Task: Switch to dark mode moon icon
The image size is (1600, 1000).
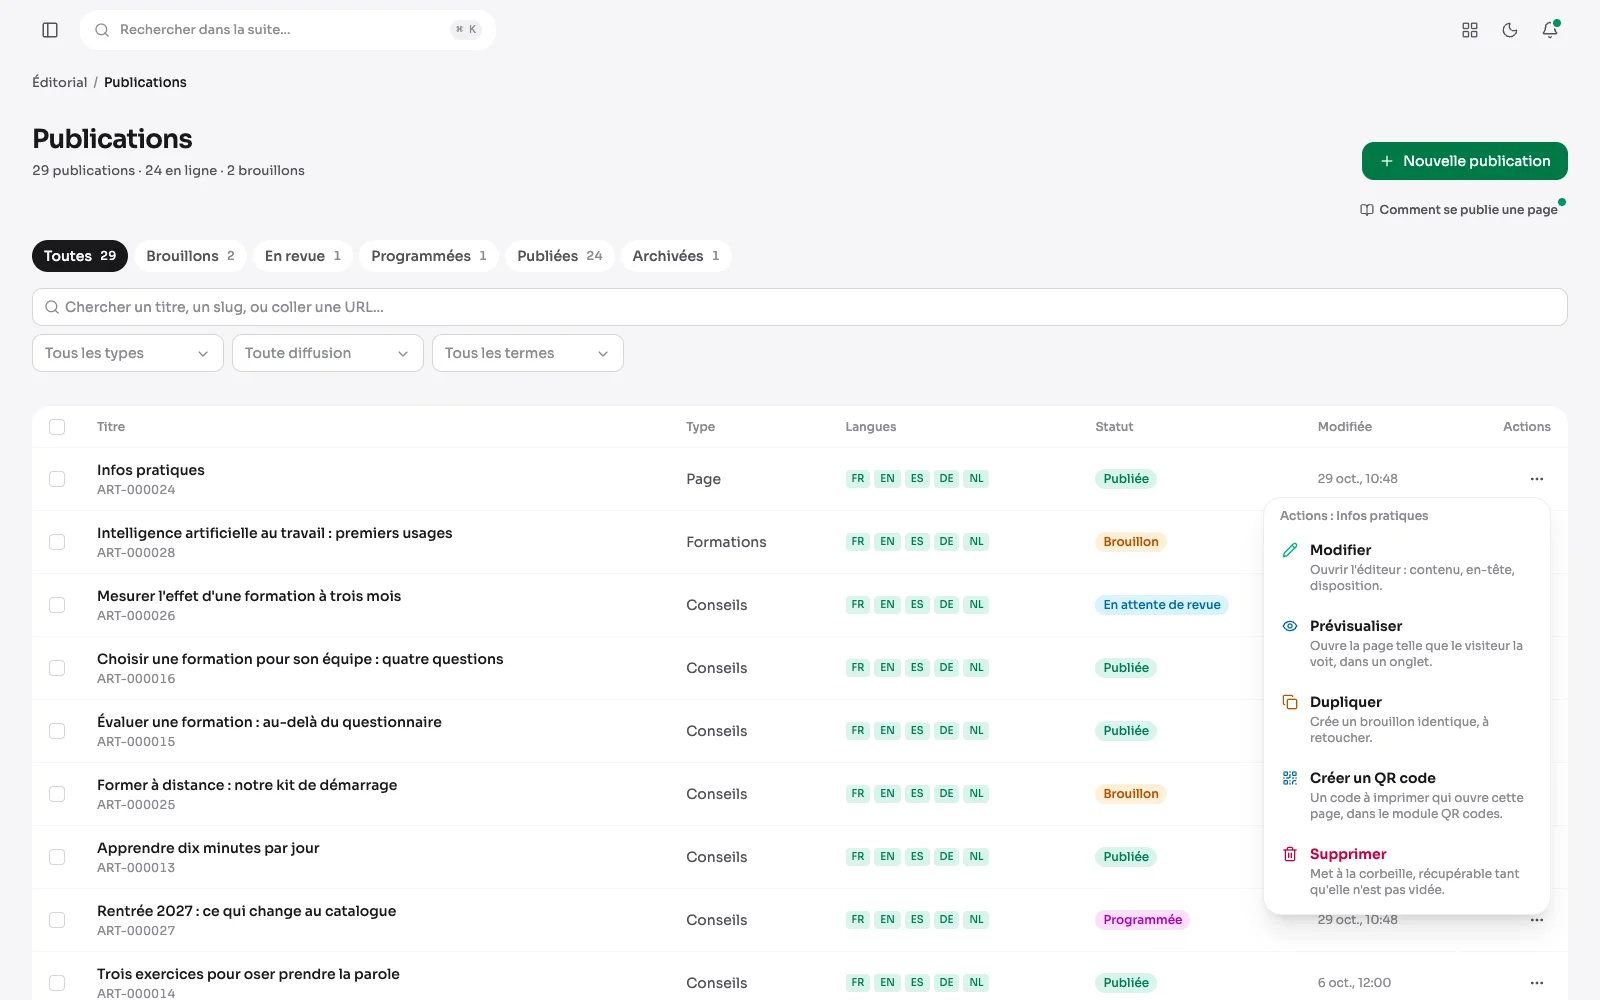Action: (x=1510, y=30)
